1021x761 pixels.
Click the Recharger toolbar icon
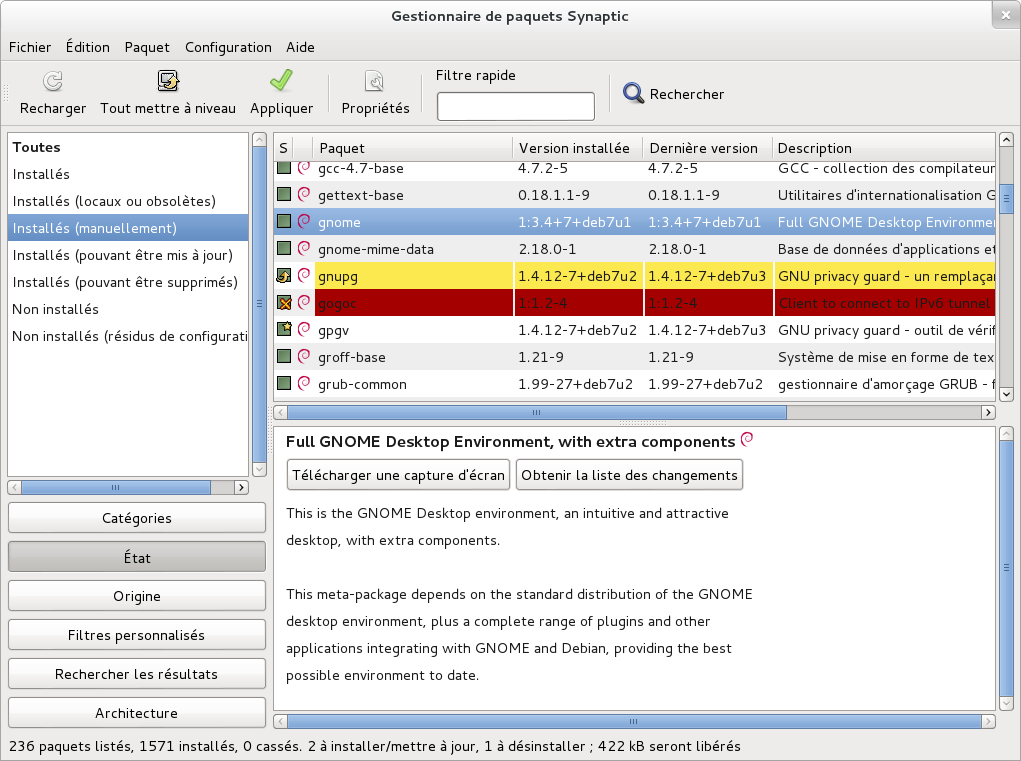tap(51, 81)
